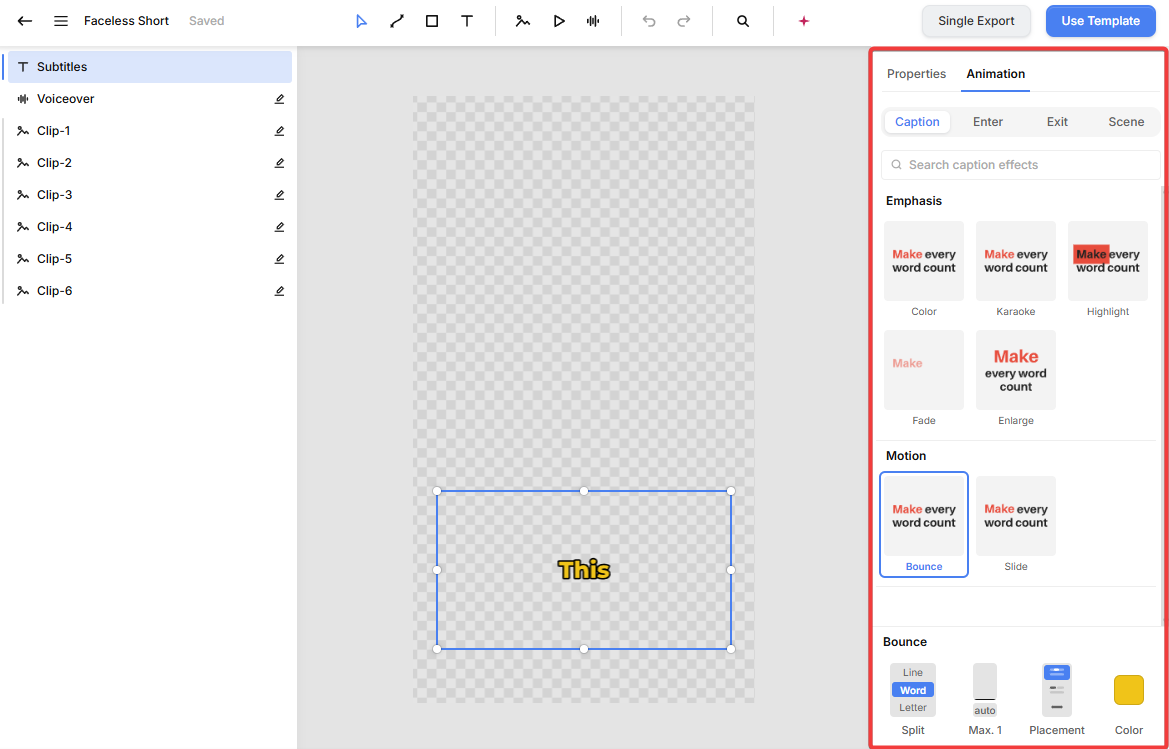Image resolution: width=1169 pixels, height=749 pixels.
Task: Click the red sparkle AI icon
Action: click(804, 21)
